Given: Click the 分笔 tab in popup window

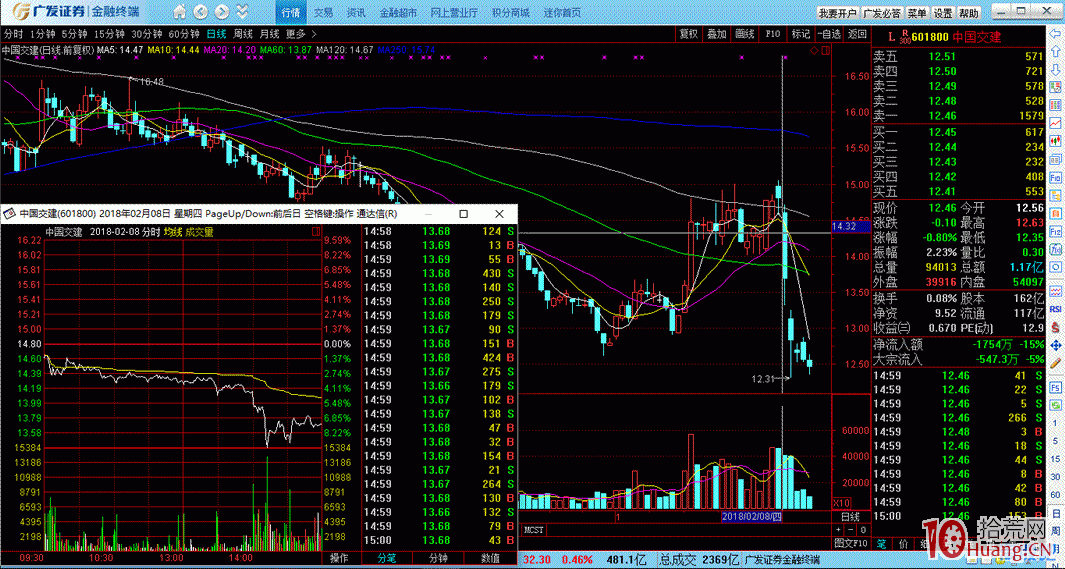Looking at the screenshot, I should pyautogui.click(x=386, y=559).
